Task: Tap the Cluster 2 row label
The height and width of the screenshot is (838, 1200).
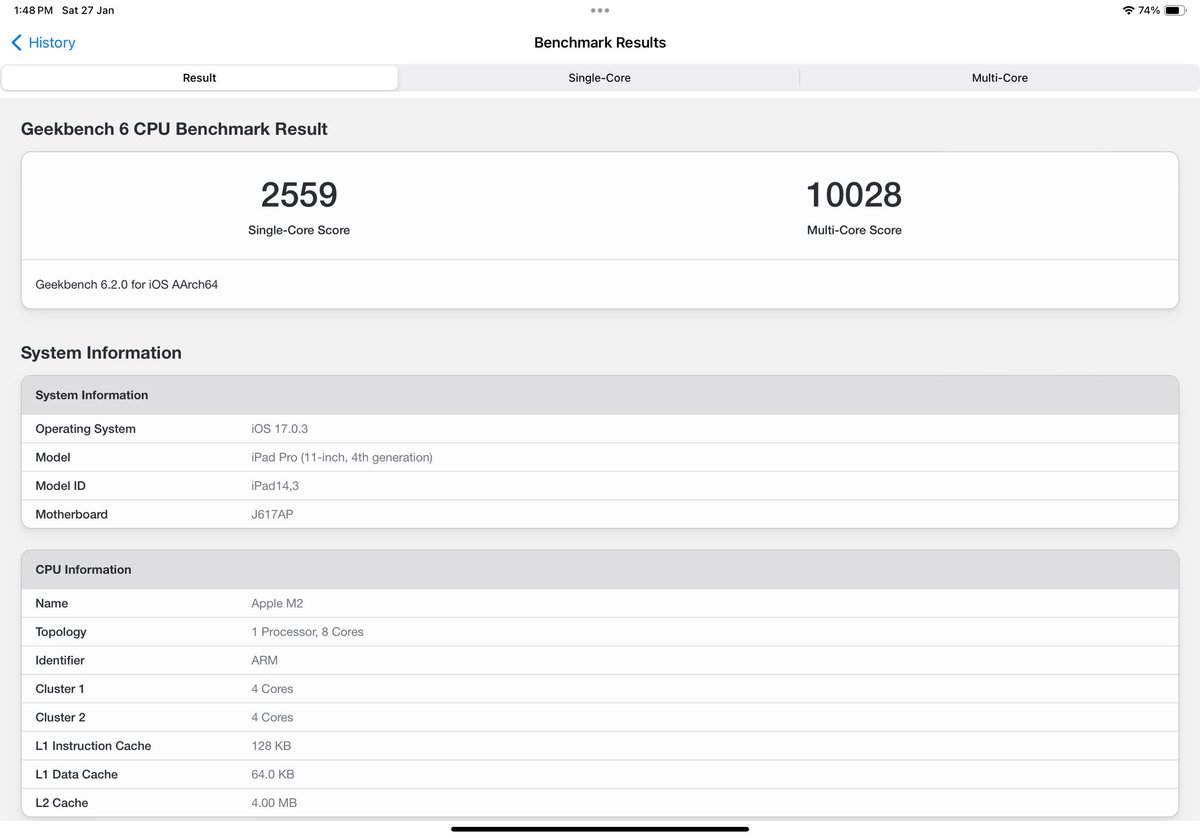Action: [60, 717]
